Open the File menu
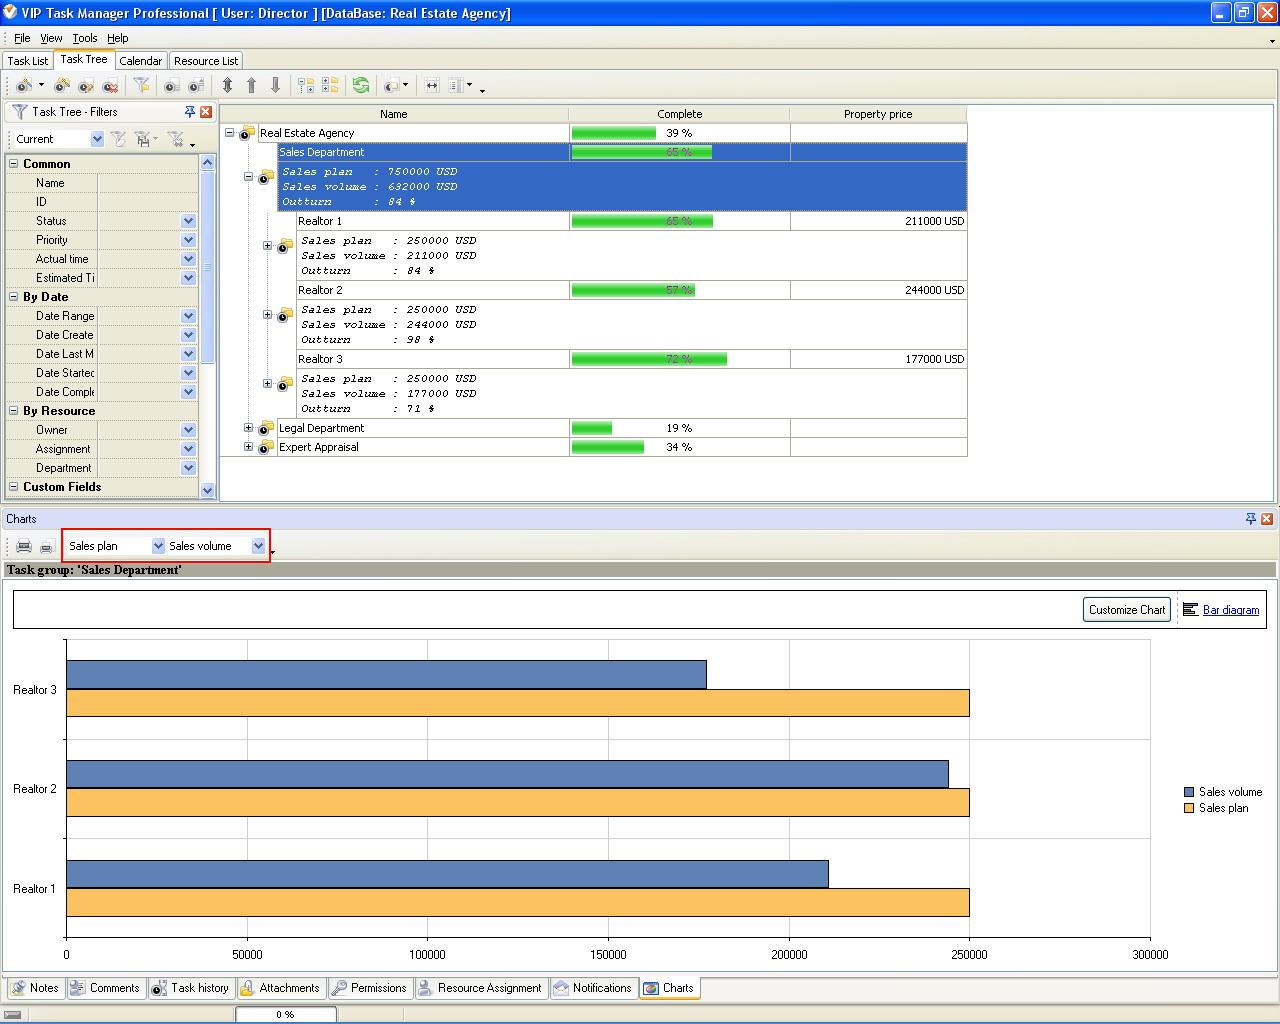The height and width of the screenshot is (1024, 1280). (x=22, y=38)
